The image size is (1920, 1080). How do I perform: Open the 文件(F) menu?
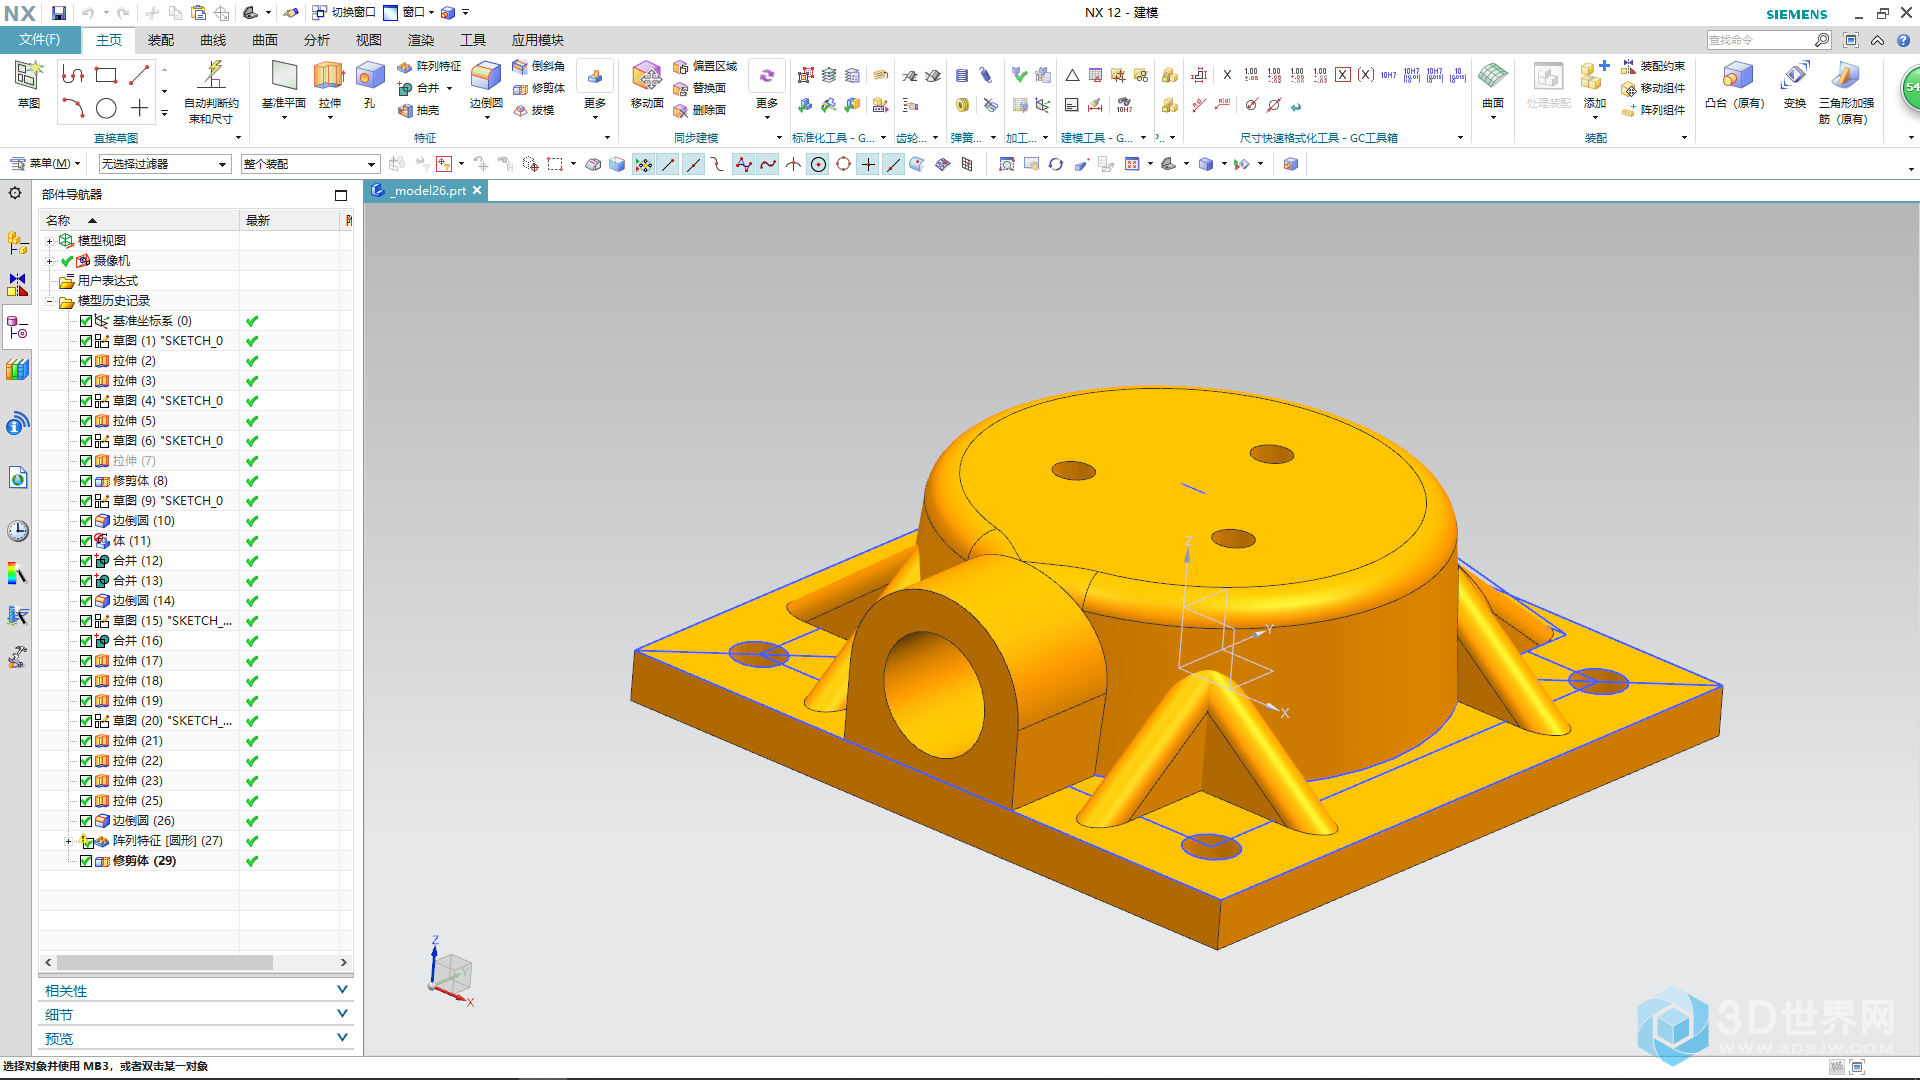click(x=39, y=40)
